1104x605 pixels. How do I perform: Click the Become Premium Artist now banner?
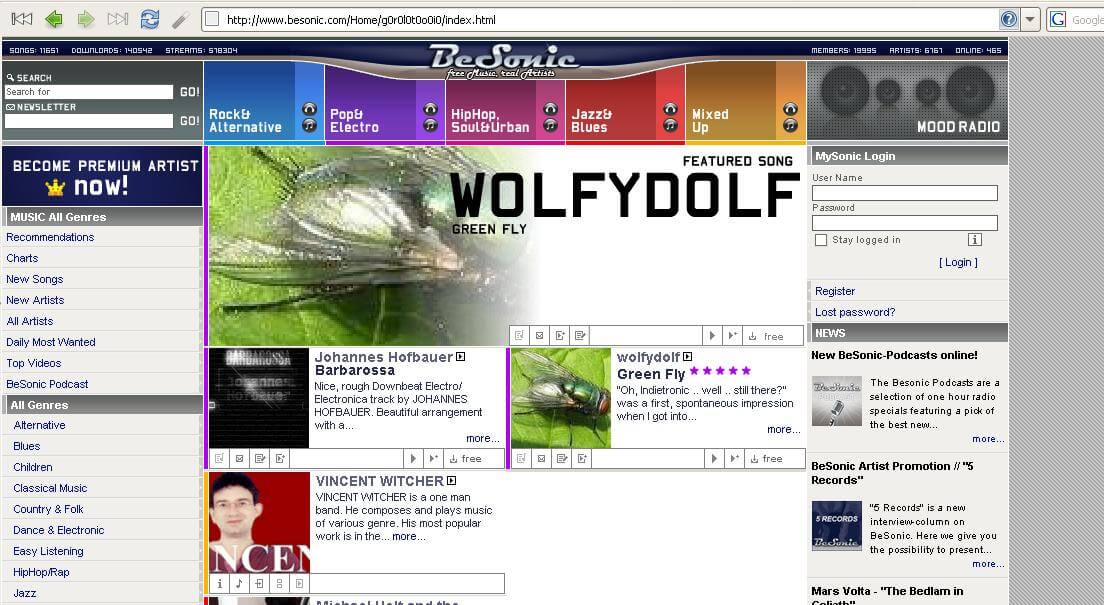(102, 175)
